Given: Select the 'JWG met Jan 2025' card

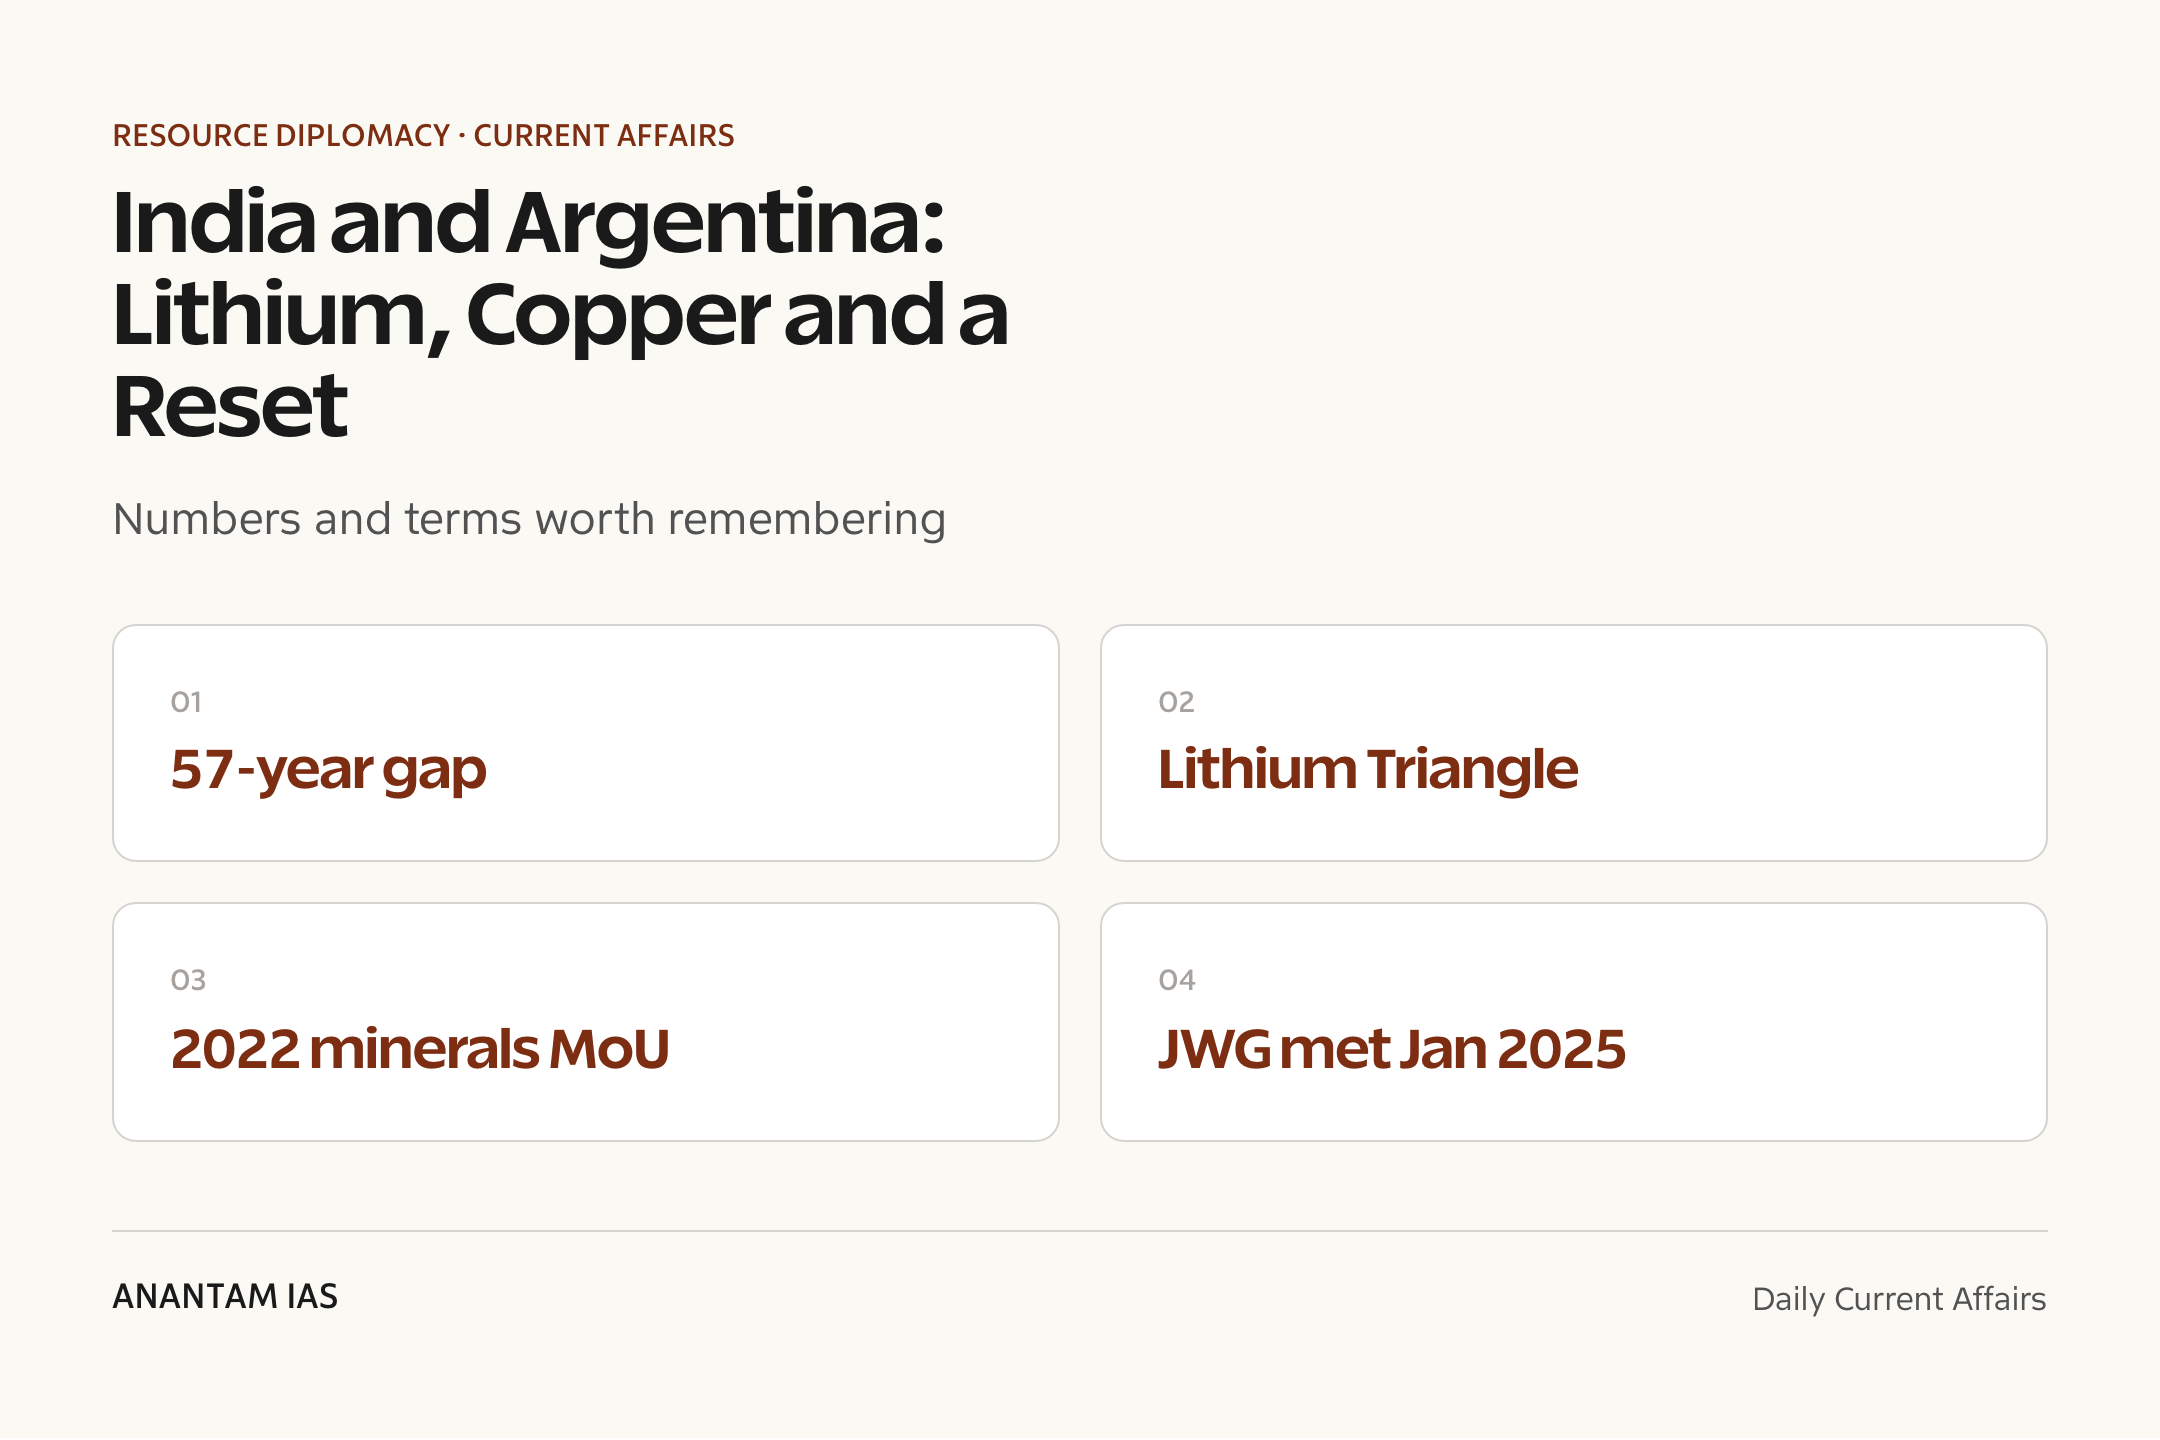Looking at the screenshot, I should (1574, 1022).
